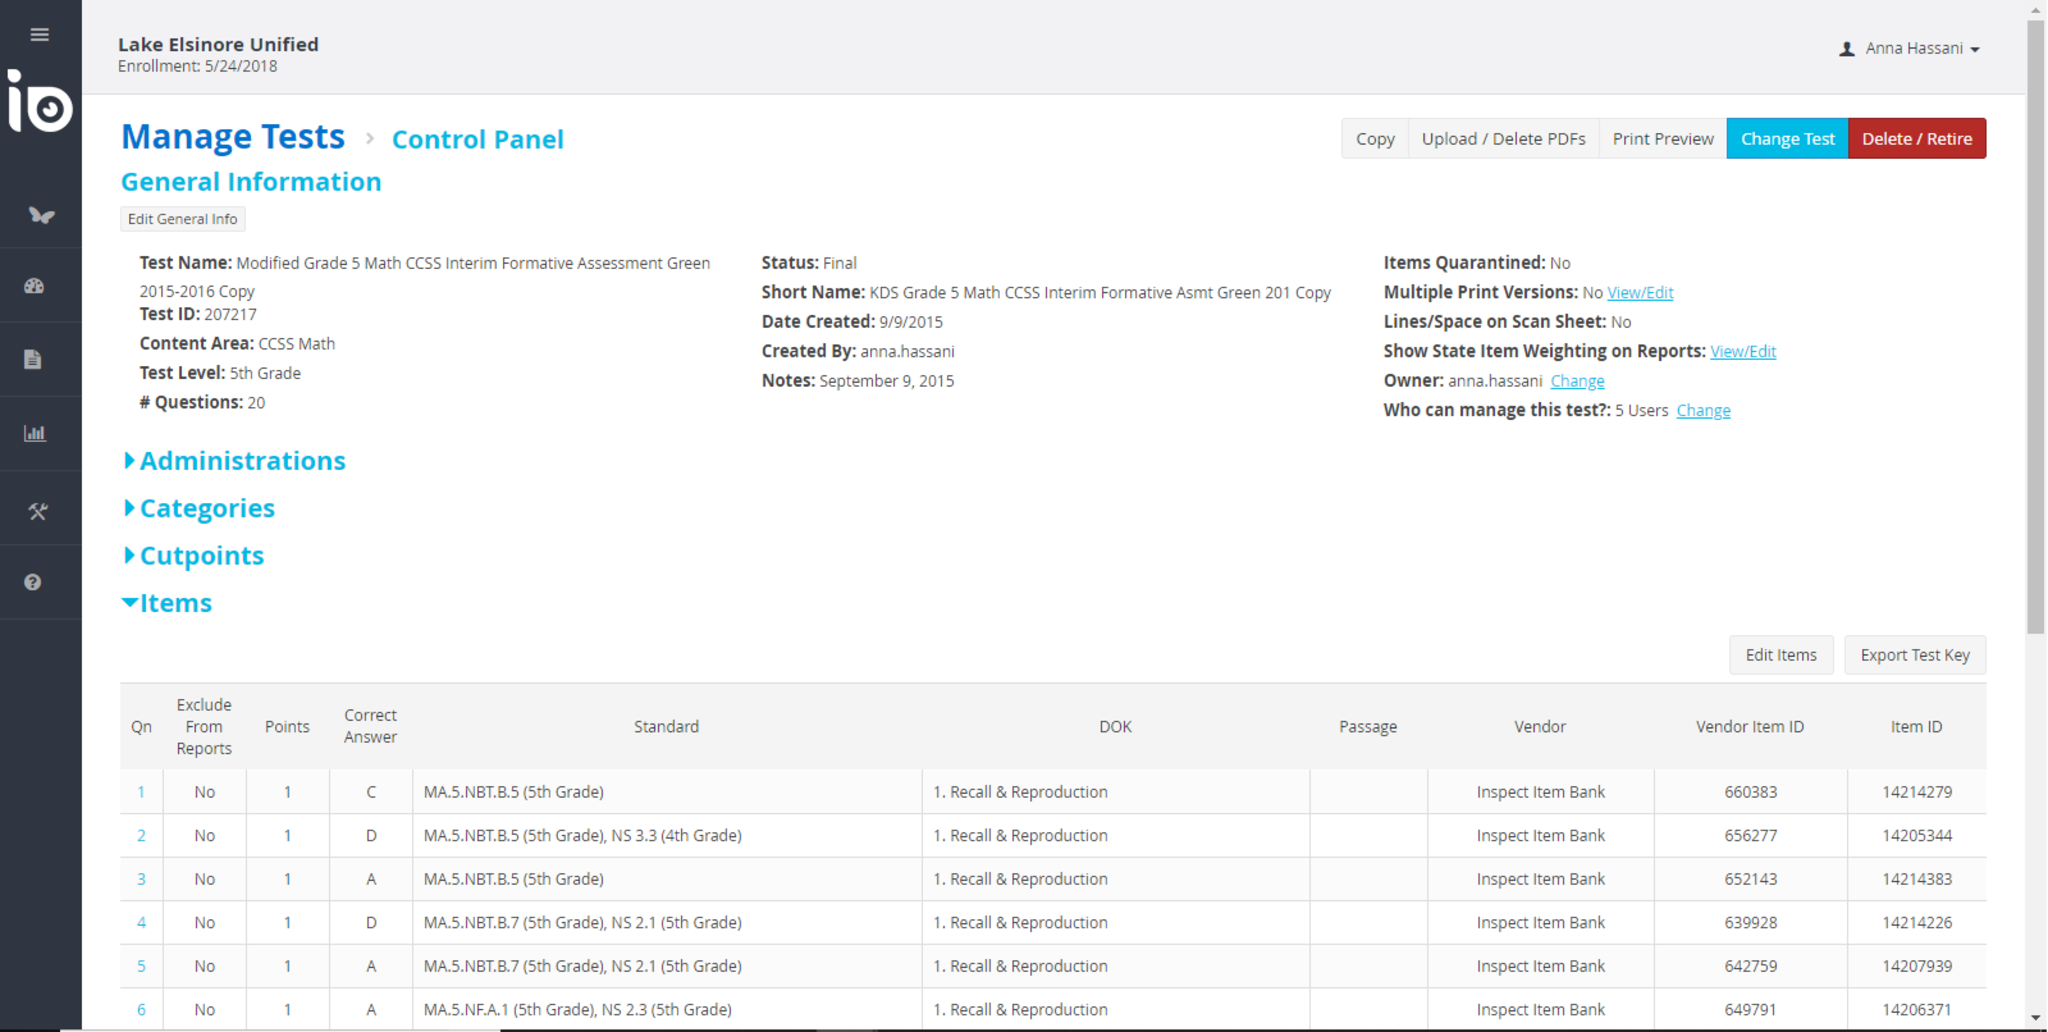Click the Delete / Retire button
2048x1032 pixels.
1916,139
